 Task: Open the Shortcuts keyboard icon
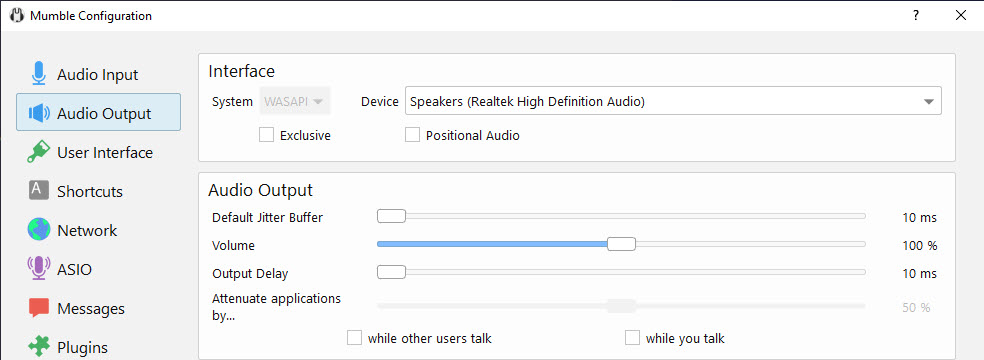tap(39, 191)
